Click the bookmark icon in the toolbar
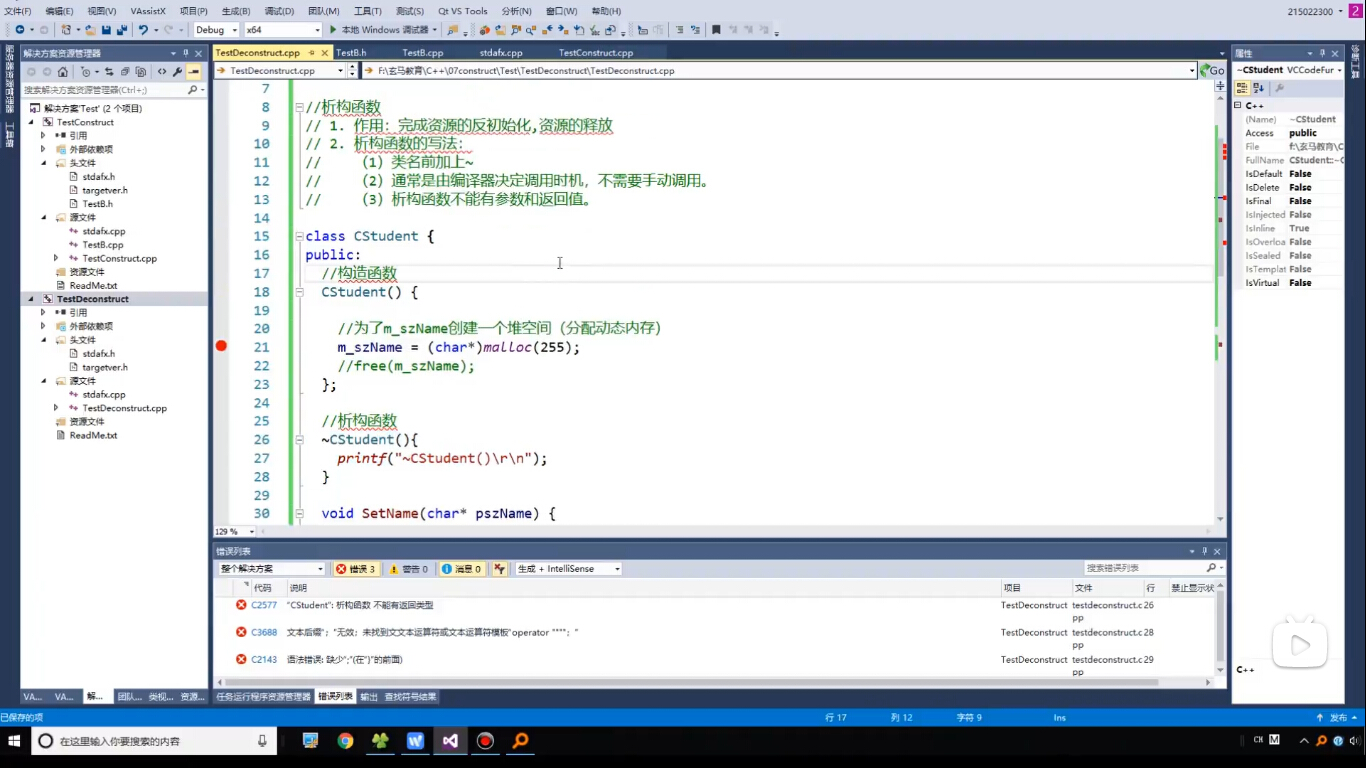Viewport: 1366px width, 768px height. 716,30
